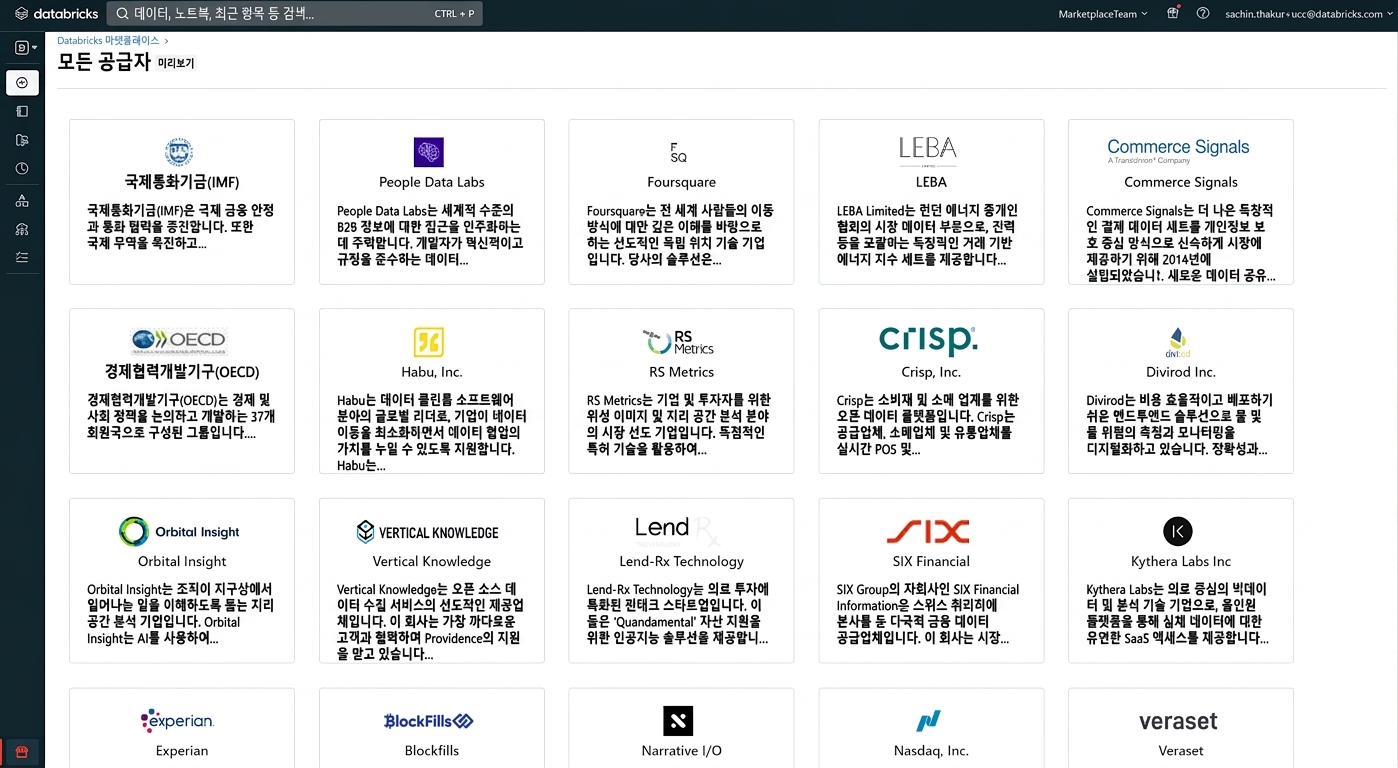Click the yellow Habu logo
Image resolution: width=1398 pixels, height=768 pixels.
429,342
